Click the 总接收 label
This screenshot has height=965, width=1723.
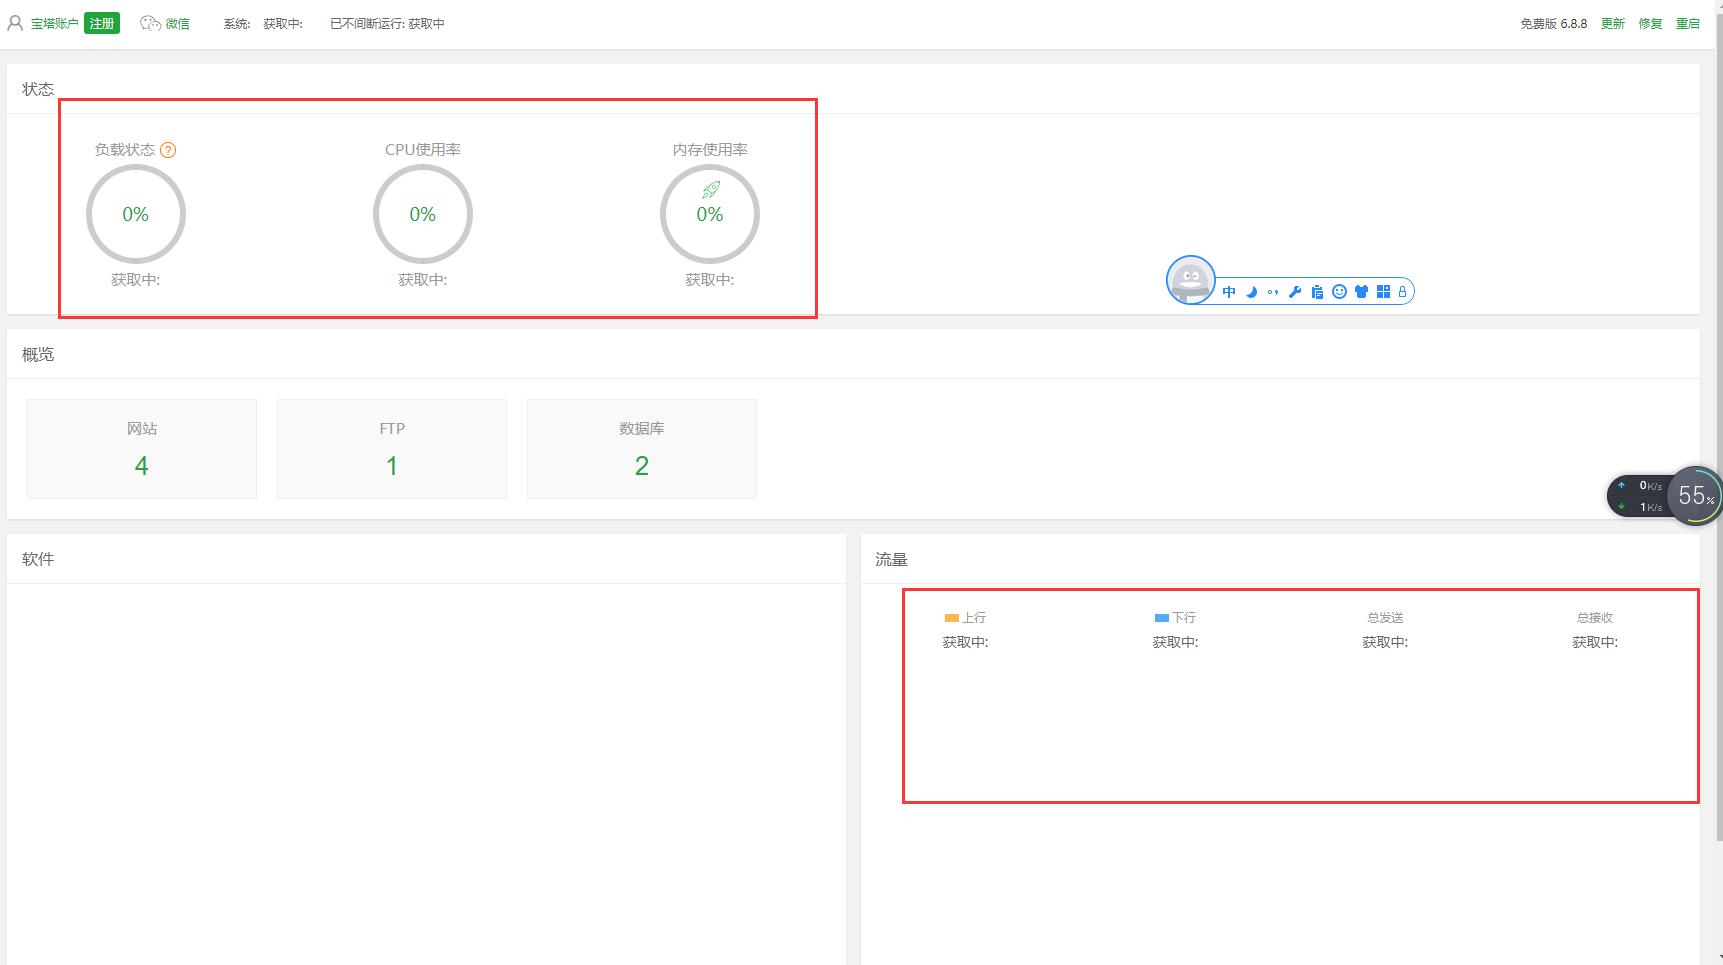[1595, 618]
